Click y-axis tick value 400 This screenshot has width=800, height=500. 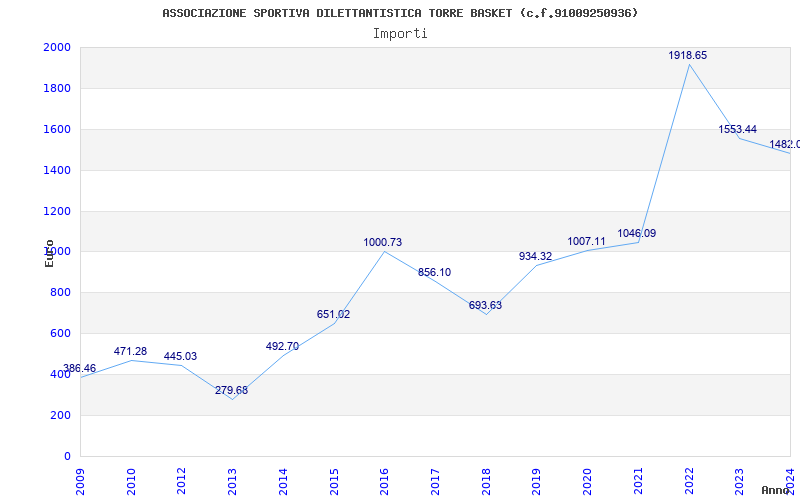60,374
